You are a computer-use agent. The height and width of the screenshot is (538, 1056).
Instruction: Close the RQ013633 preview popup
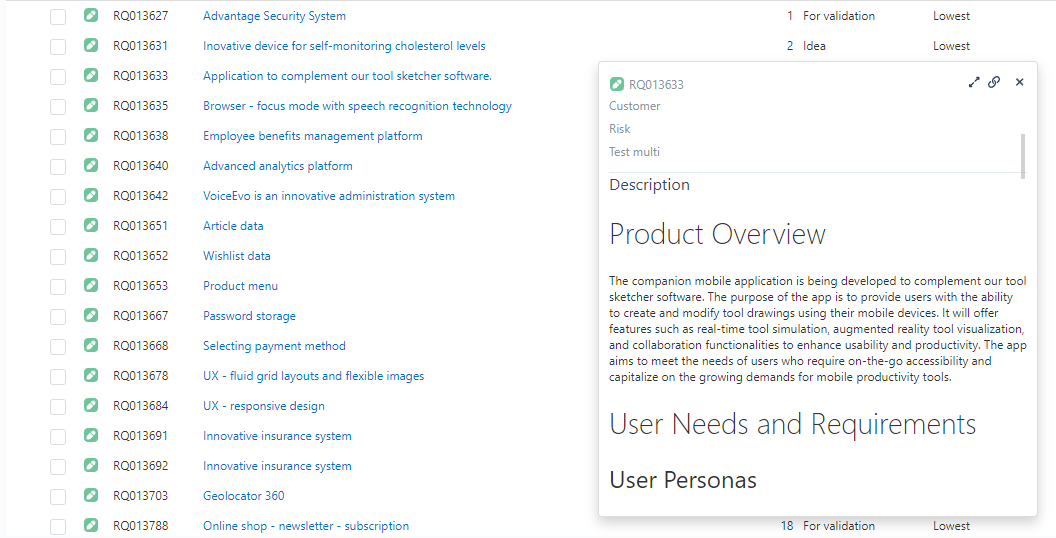pos(1019,83)
